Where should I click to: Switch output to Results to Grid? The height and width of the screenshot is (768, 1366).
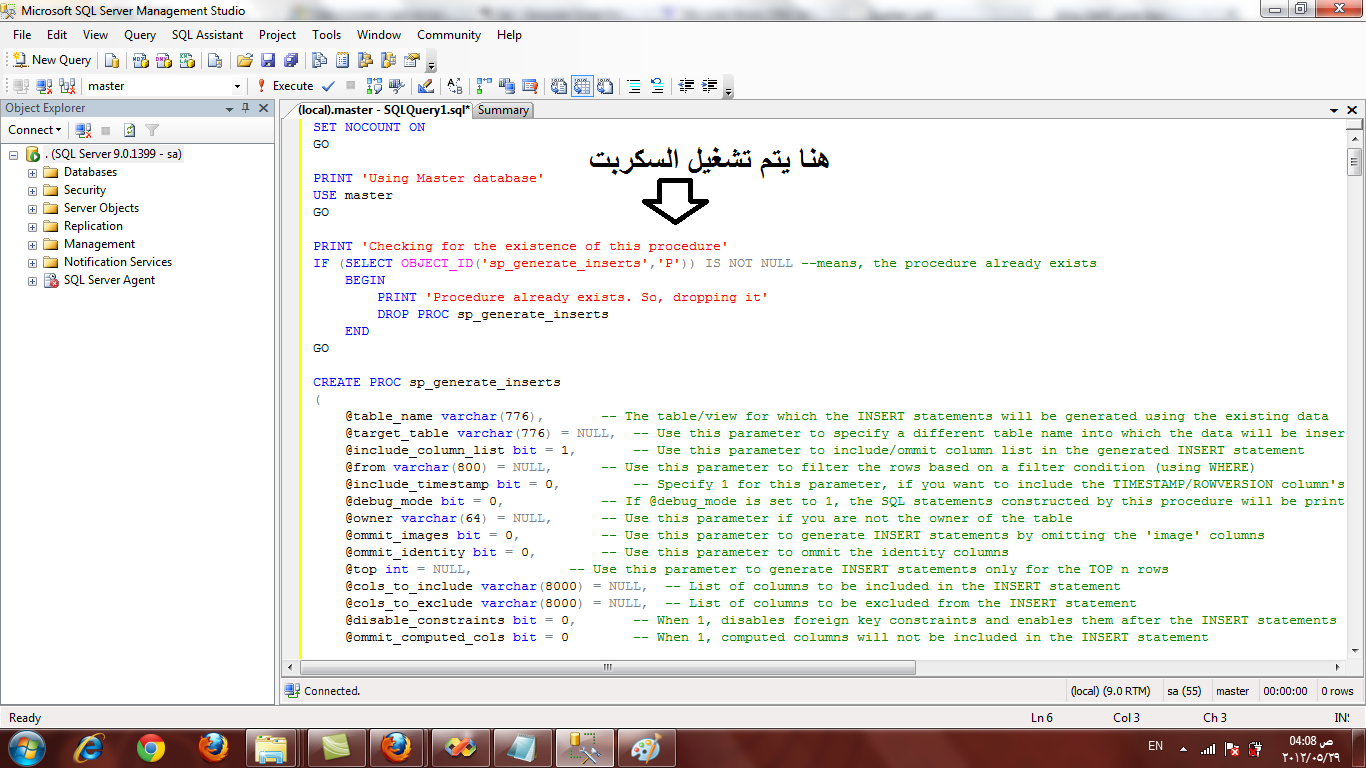(x=582, y=86)
